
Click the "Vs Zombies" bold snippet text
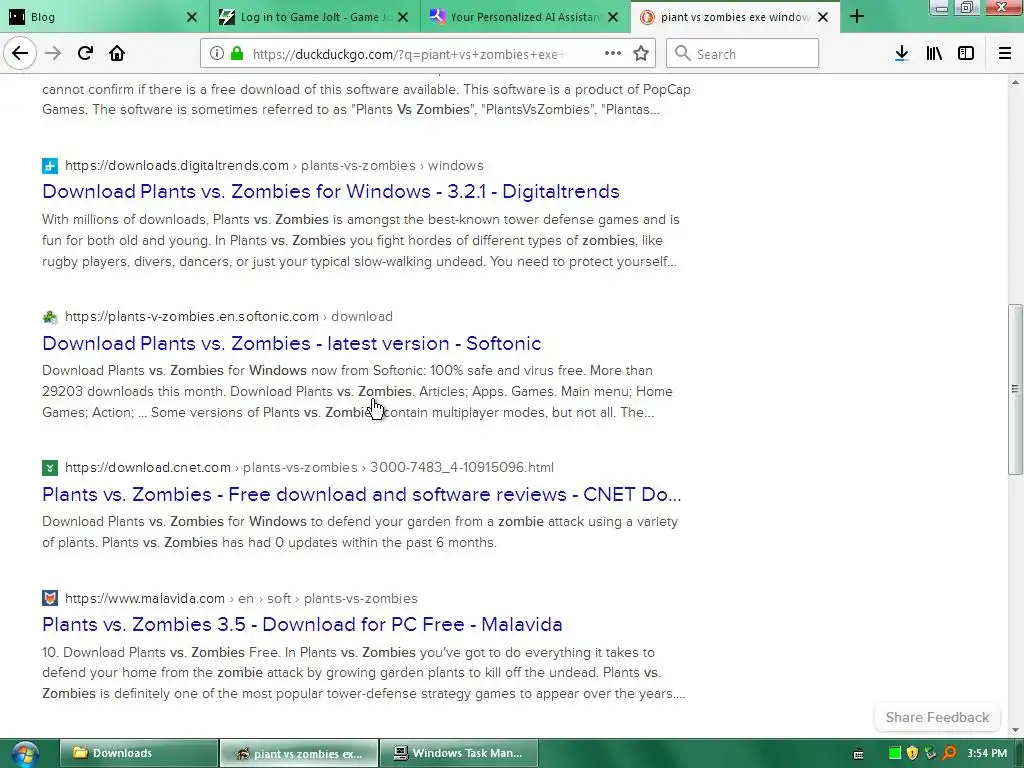(x=433, y=110)
